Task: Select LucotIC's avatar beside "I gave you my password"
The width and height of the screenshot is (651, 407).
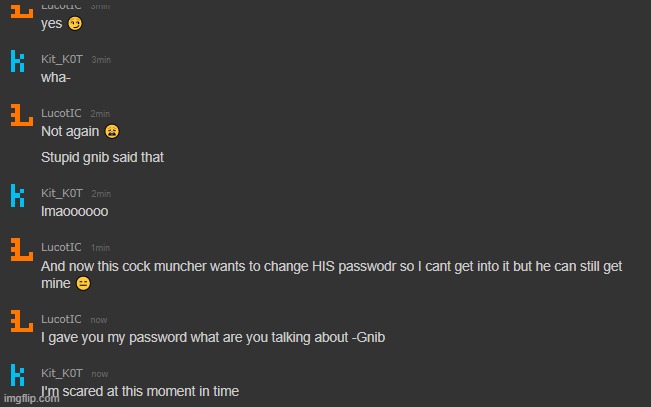Action: point(18,322)
